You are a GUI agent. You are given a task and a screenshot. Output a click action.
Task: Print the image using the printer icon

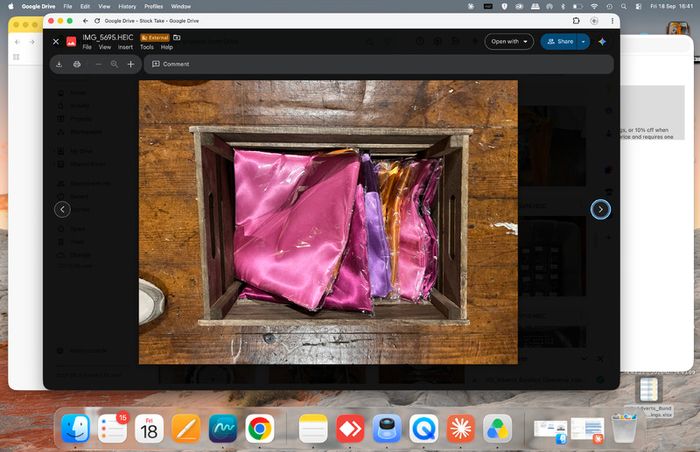pos(77,64)
